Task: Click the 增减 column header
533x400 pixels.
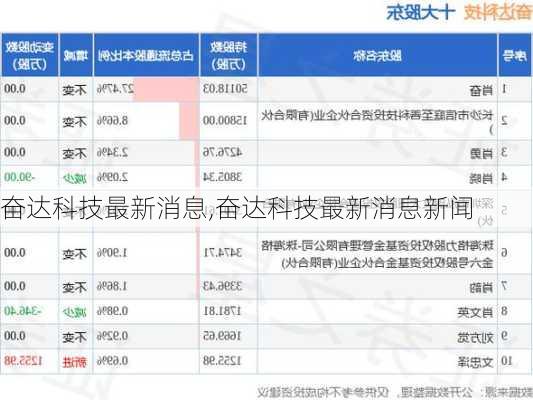Action: (76, 55)
